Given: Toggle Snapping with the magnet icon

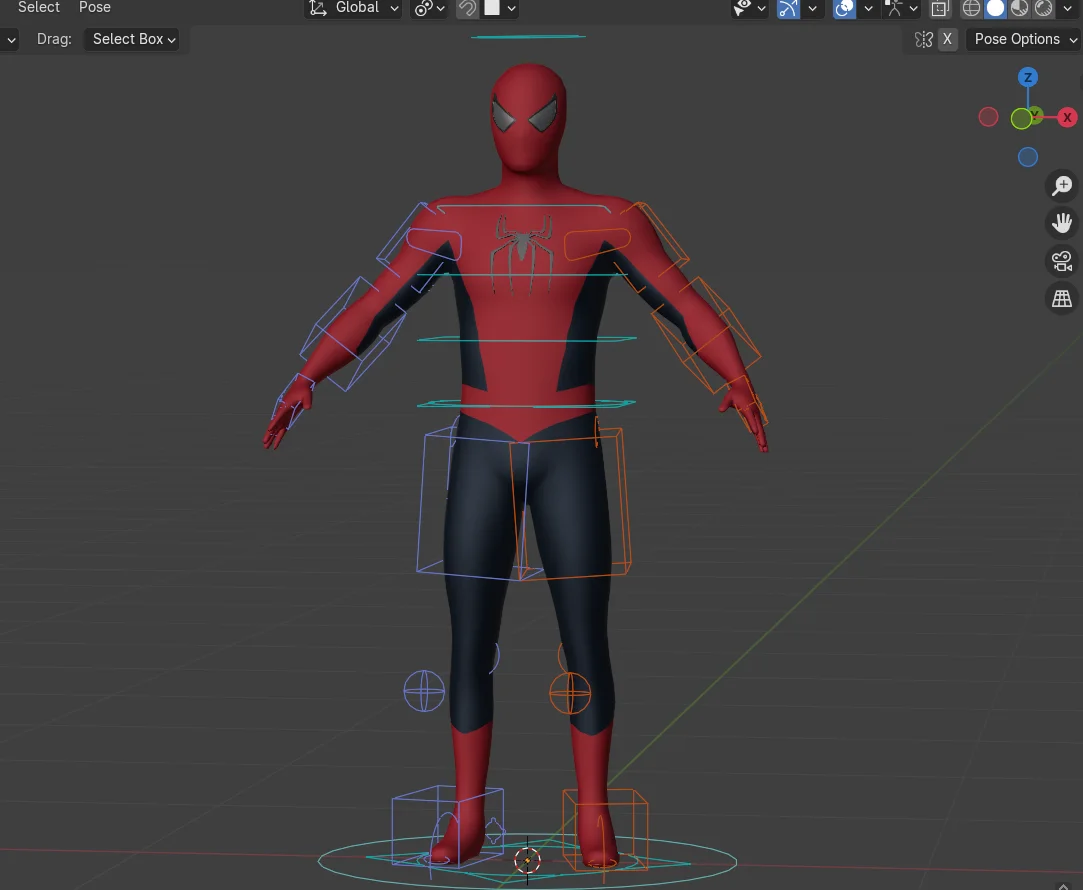Looking at the screenshot, I should [x=467, y=9].
